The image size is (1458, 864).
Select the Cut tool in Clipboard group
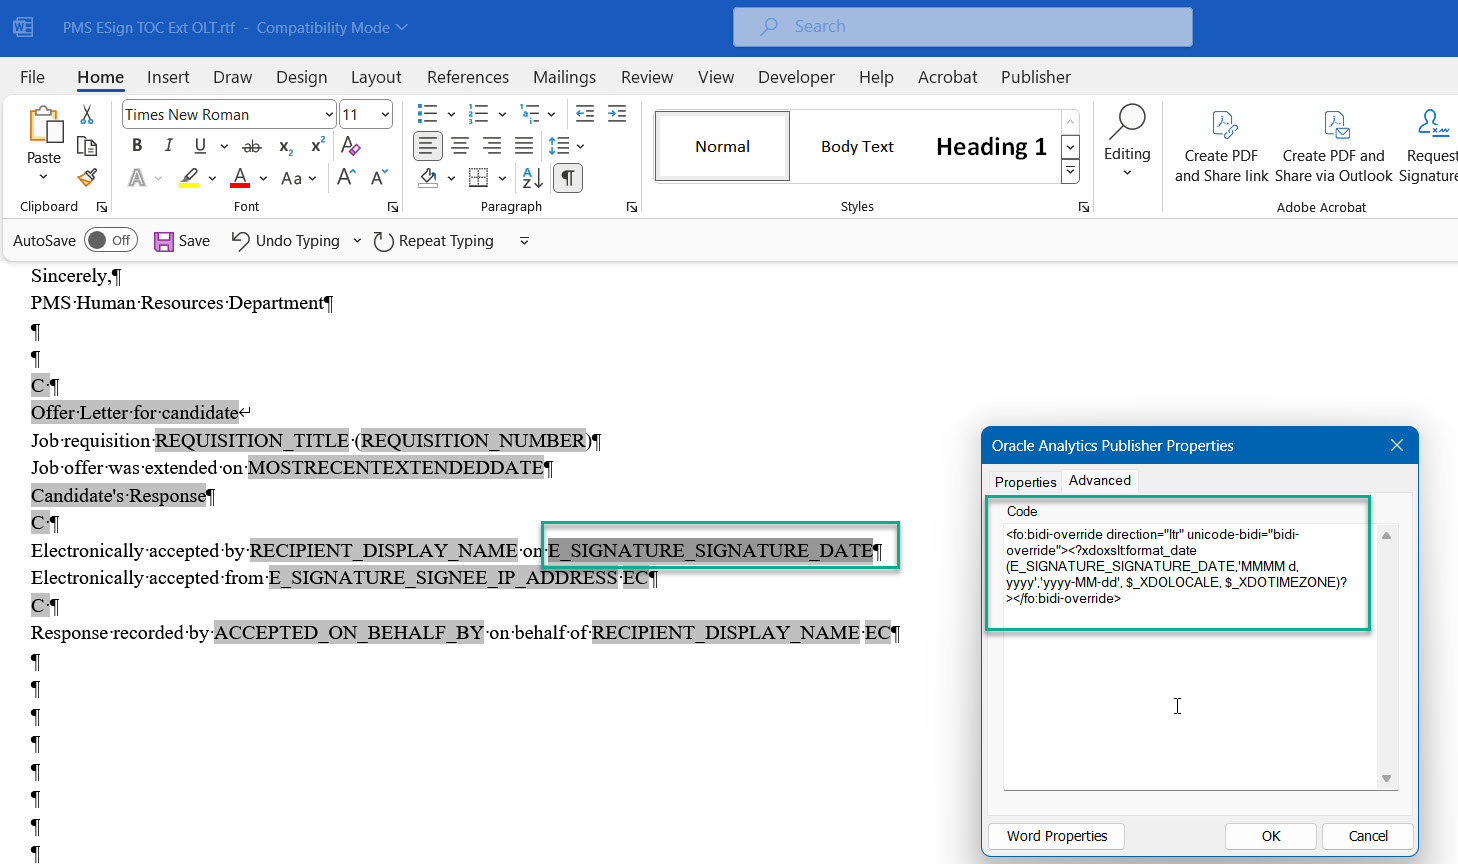click(87, 115)
